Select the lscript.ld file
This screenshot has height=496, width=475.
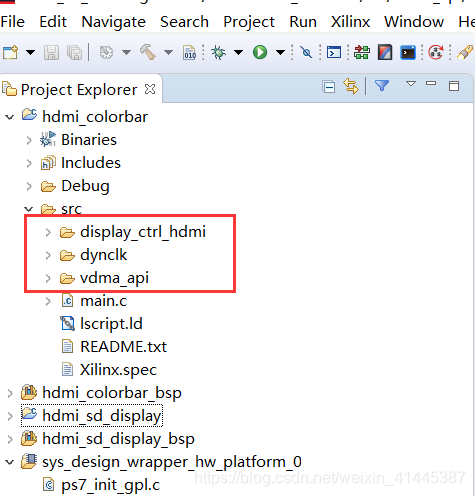[x=111, y=324]
